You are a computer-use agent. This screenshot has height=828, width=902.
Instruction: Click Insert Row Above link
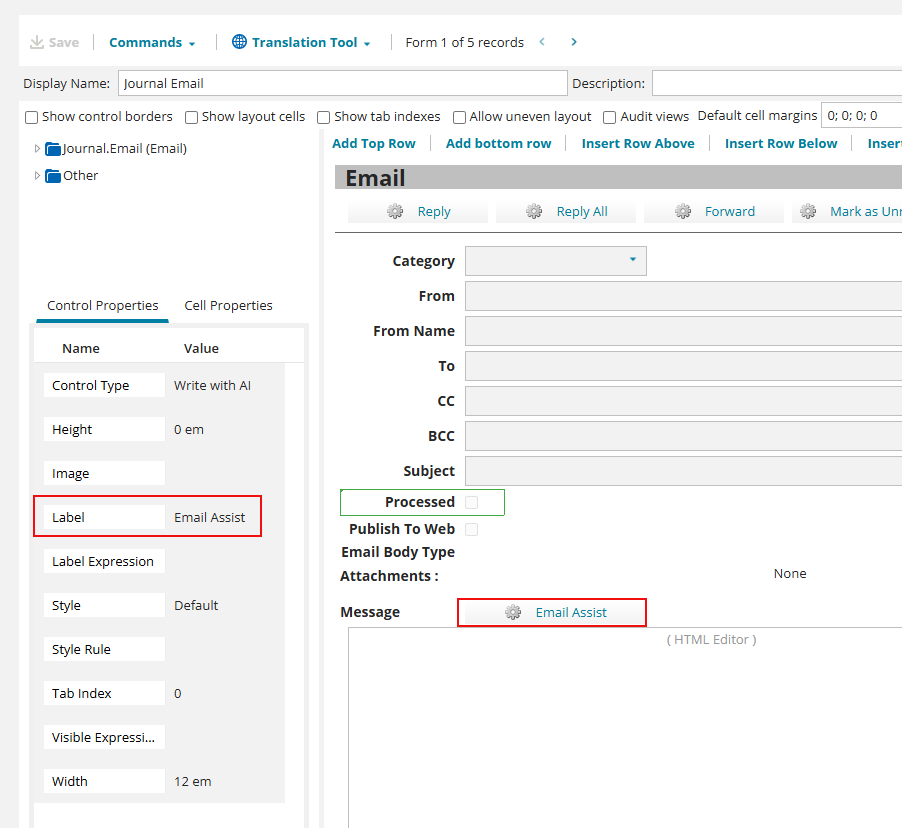(x=637, y=144)
